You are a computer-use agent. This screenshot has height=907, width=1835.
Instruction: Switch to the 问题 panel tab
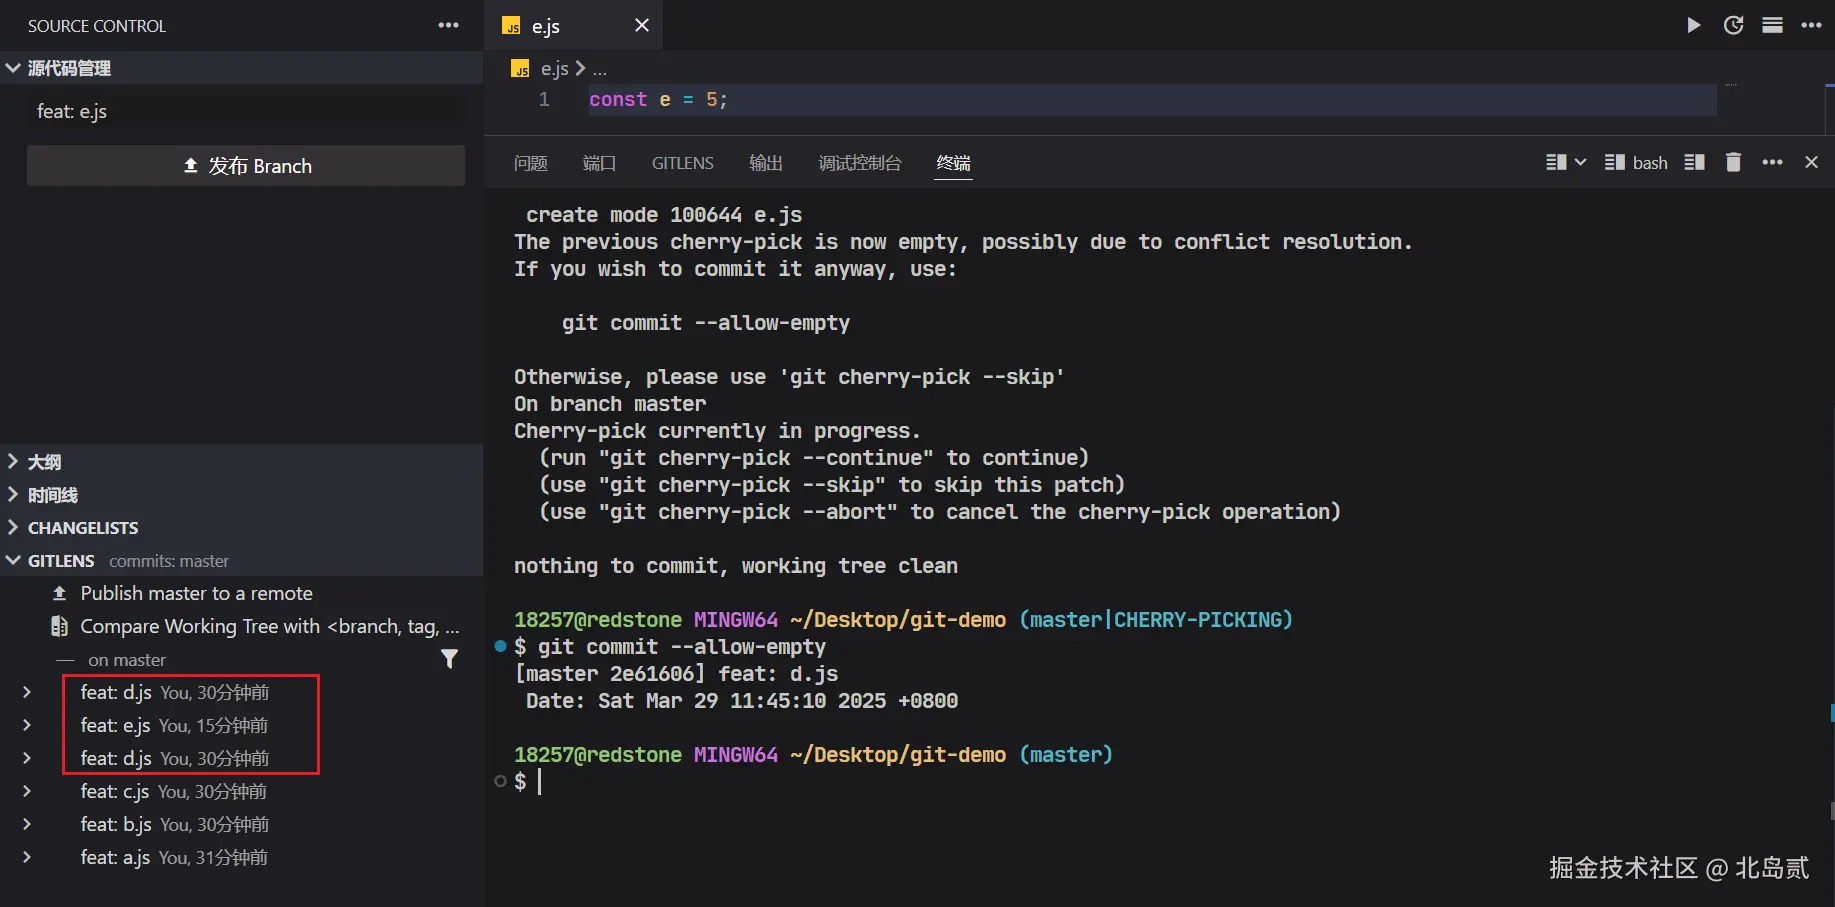530,163
